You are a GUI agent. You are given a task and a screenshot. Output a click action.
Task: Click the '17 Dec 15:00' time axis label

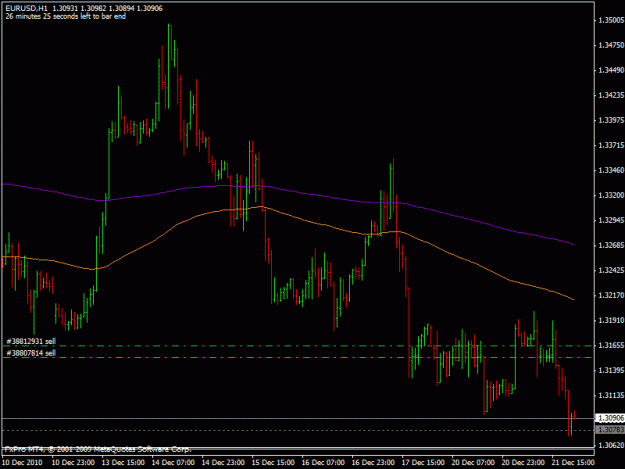click(423, 463)
